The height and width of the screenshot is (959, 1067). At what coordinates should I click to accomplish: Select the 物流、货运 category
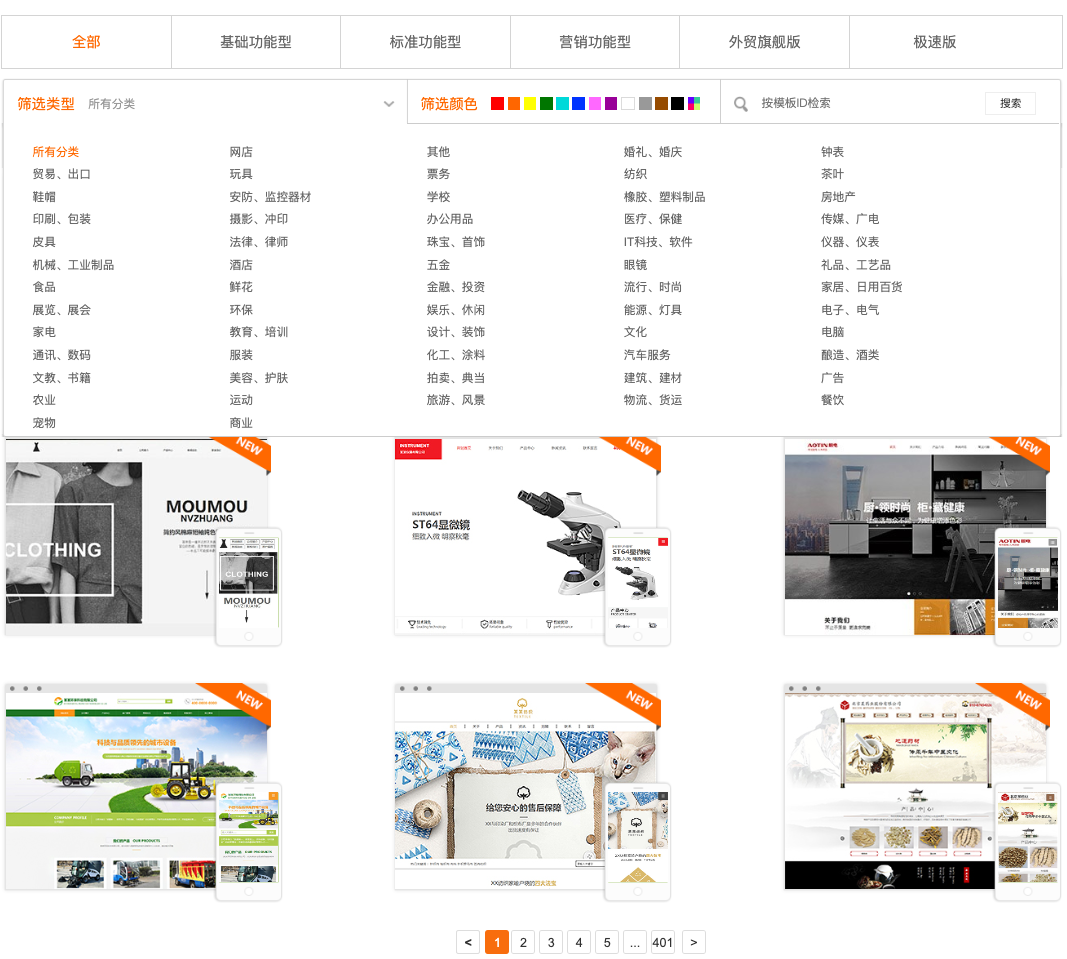pyautogui.click(x=653, y=400)
